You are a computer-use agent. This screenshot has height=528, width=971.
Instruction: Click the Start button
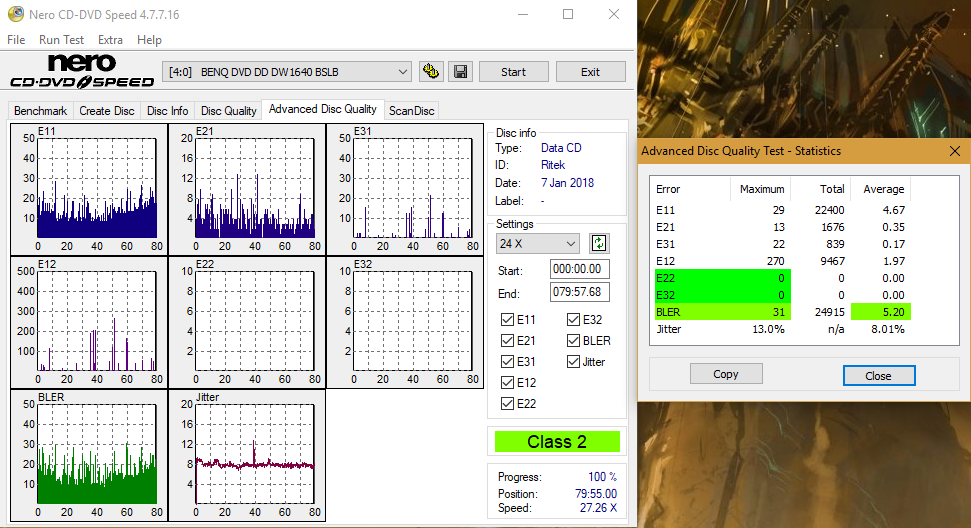pos(513,72)
